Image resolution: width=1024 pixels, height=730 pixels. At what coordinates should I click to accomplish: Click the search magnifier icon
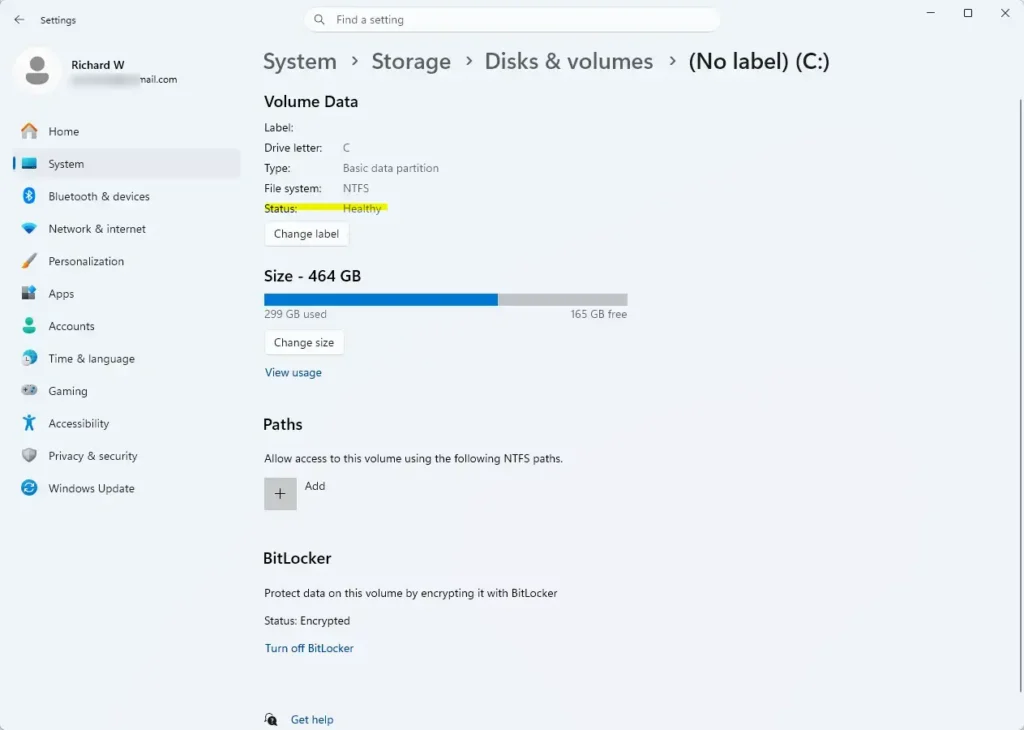(319, 20)
